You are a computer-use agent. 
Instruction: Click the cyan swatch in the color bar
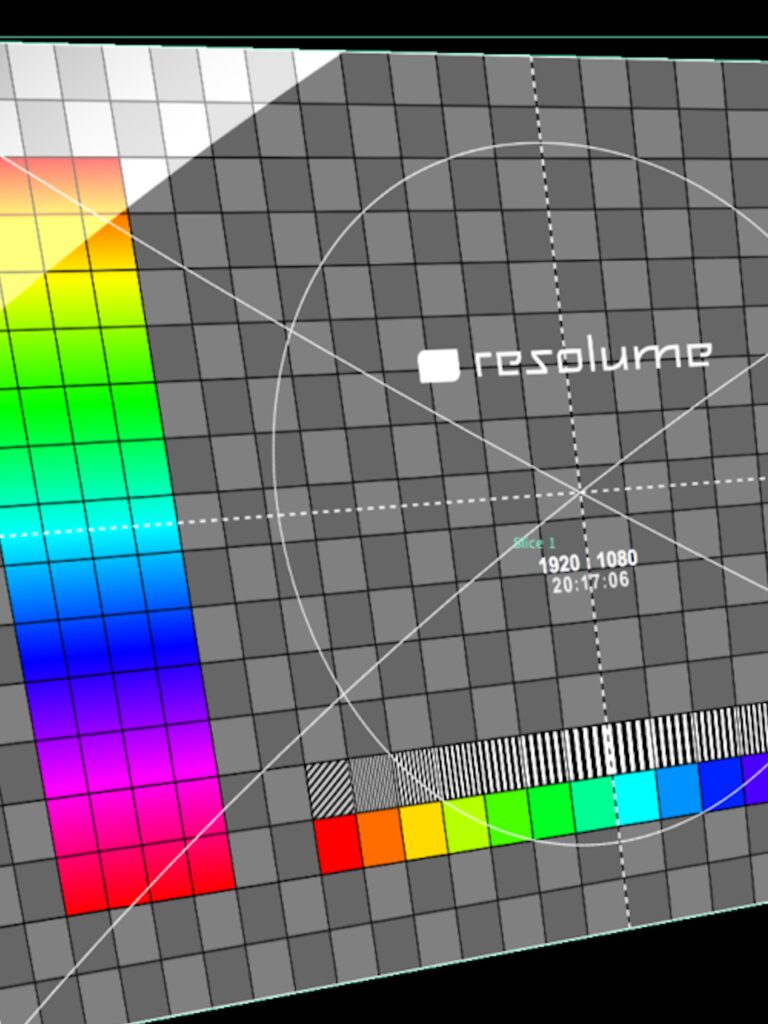click(x=635, y=795)
